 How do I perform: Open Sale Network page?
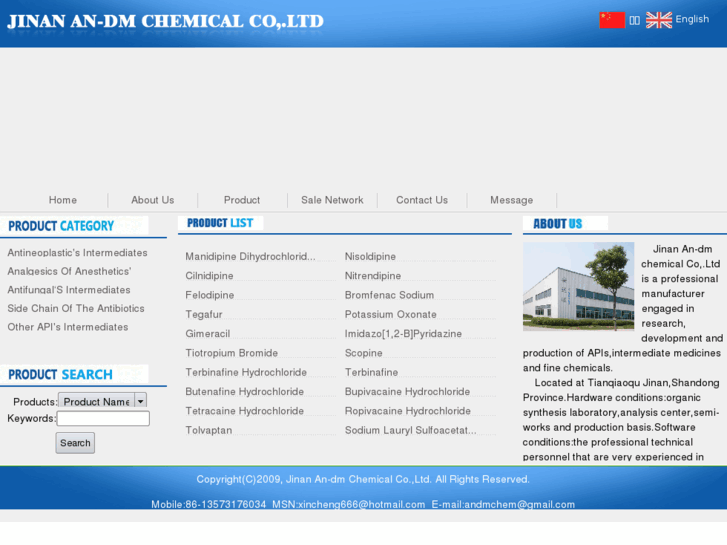pyautogui.click(x=332, y=200)
